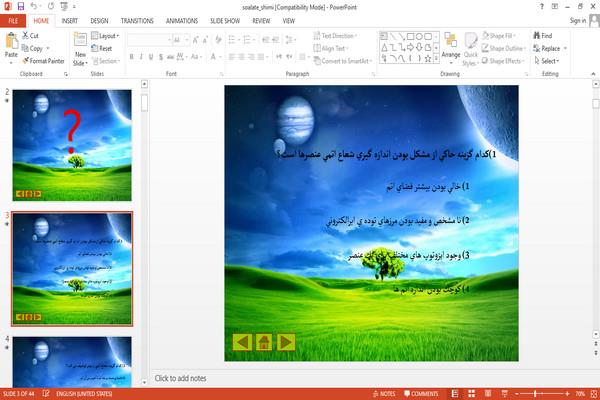Toggle Italic formatting
Image resolution: width=600 pixels, height=400 pixels.
[x=141, y=57]
